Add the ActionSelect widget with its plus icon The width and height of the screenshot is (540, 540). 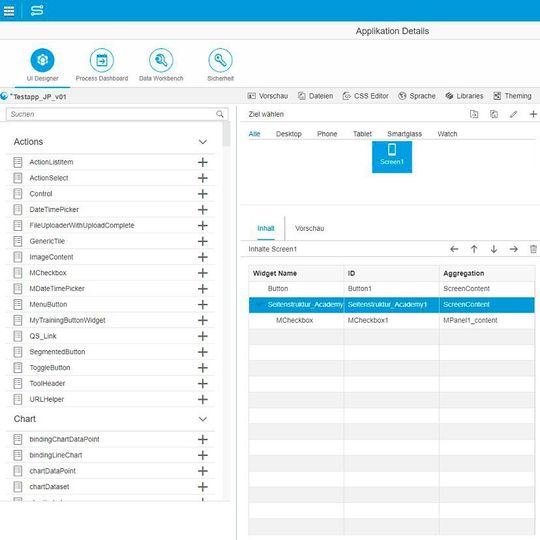coord(202,178)
